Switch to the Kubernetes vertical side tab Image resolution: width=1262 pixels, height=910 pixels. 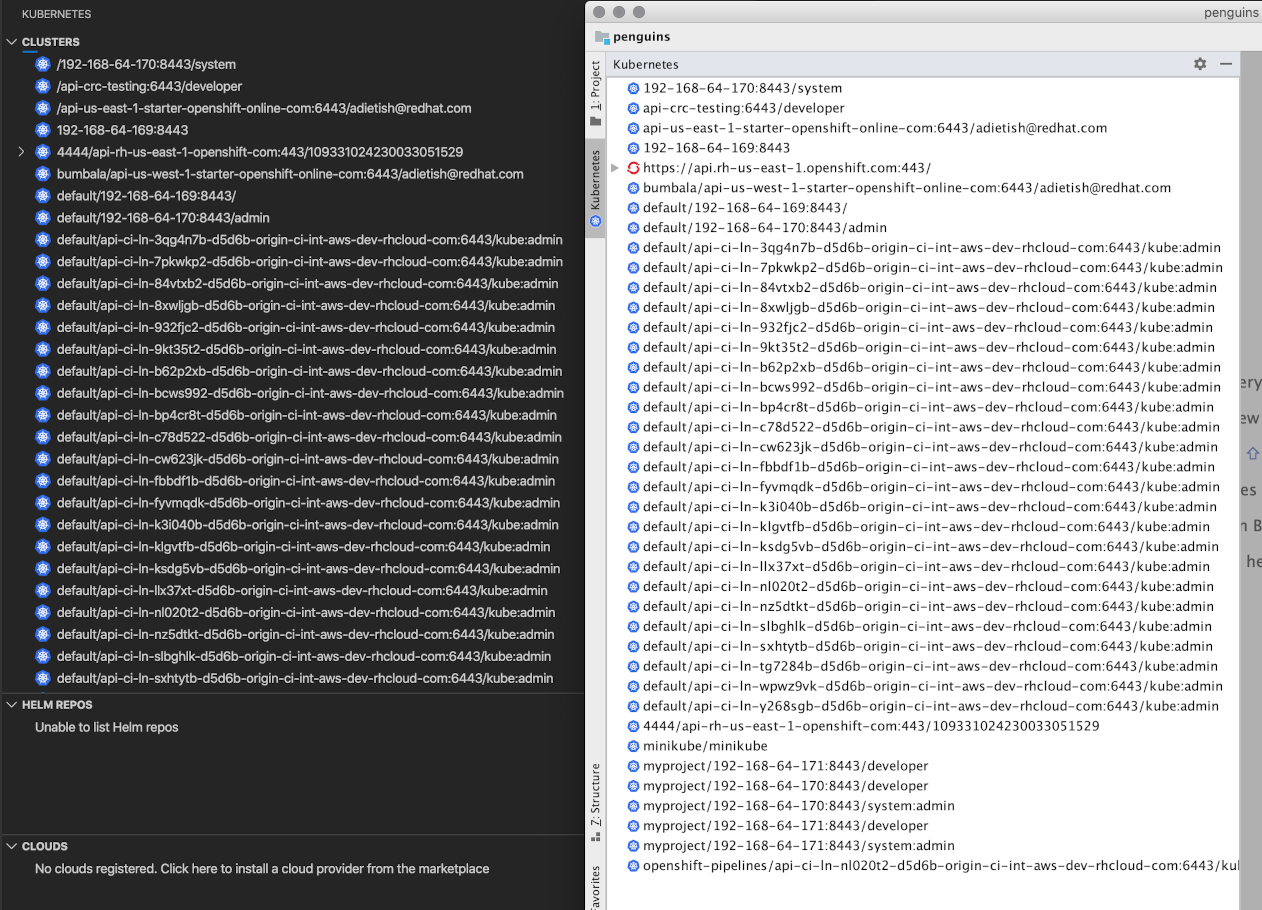click(596, 189)
